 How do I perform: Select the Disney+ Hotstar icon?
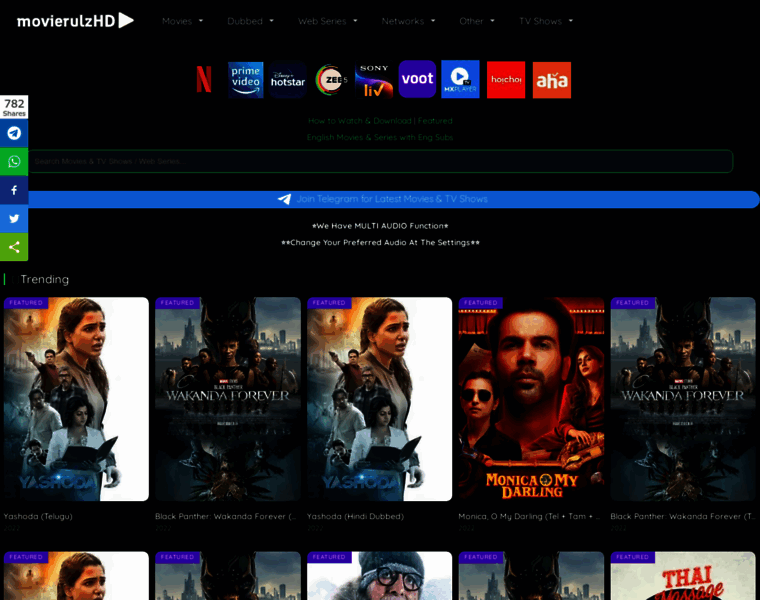[288, 80]
